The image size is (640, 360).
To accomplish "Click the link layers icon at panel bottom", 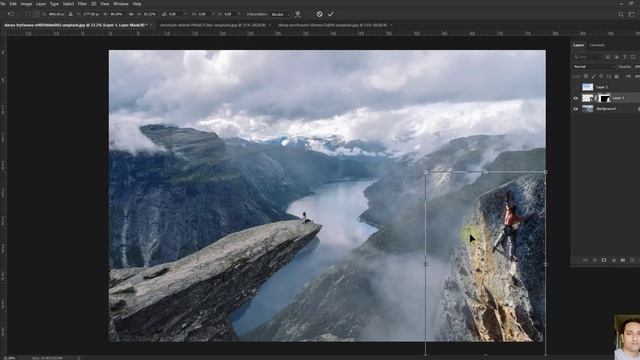I will pos(585,260).
